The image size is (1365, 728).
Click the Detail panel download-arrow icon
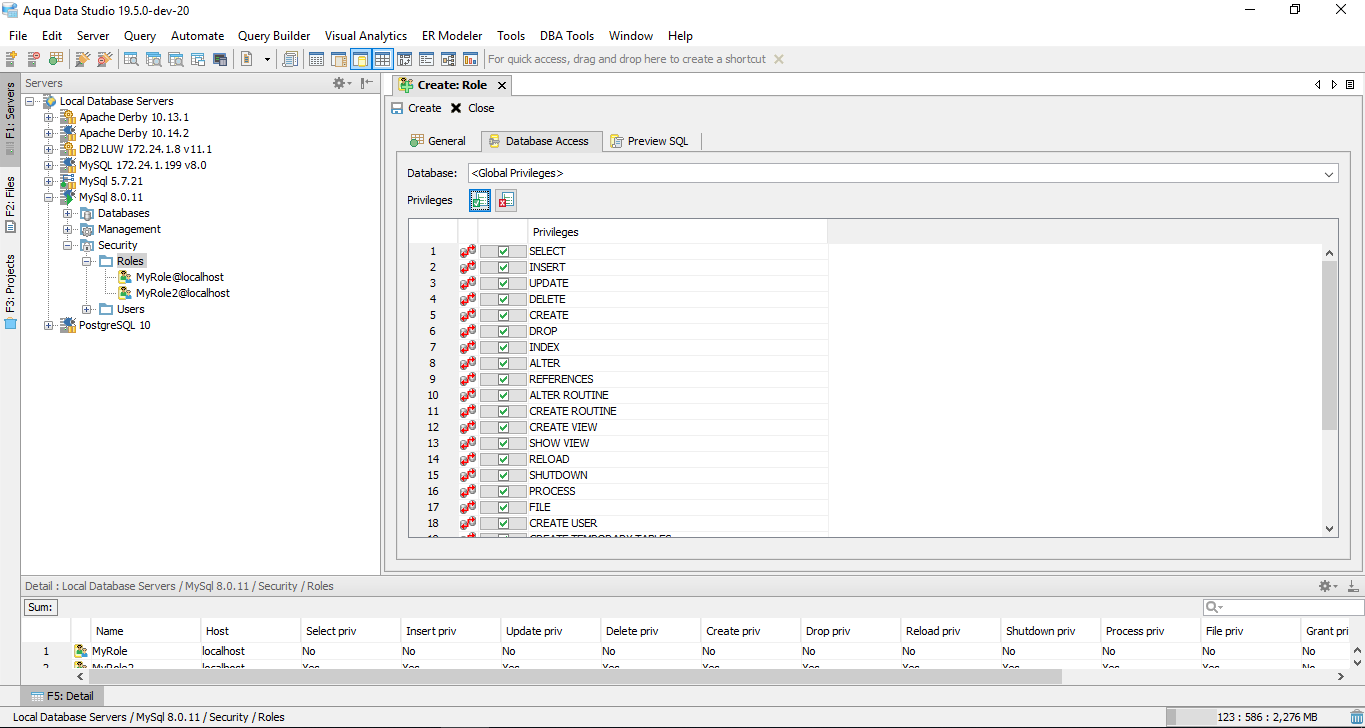point(1352,586)
